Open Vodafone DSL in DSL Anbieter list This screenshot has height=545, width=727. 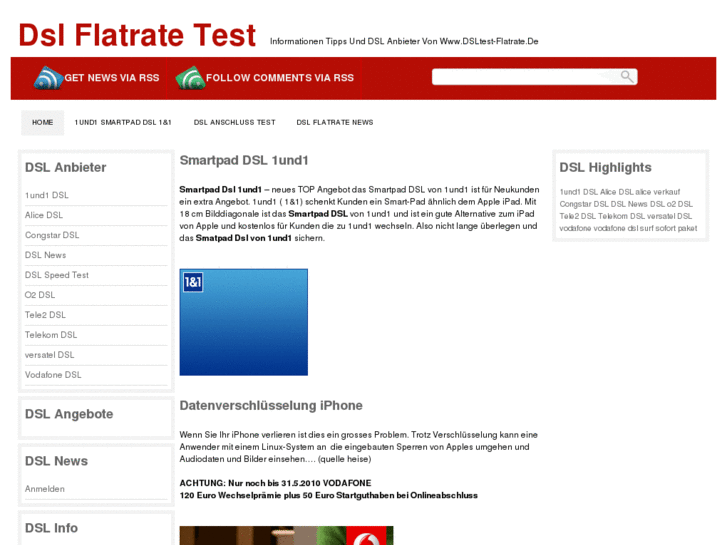coord(53,375)
